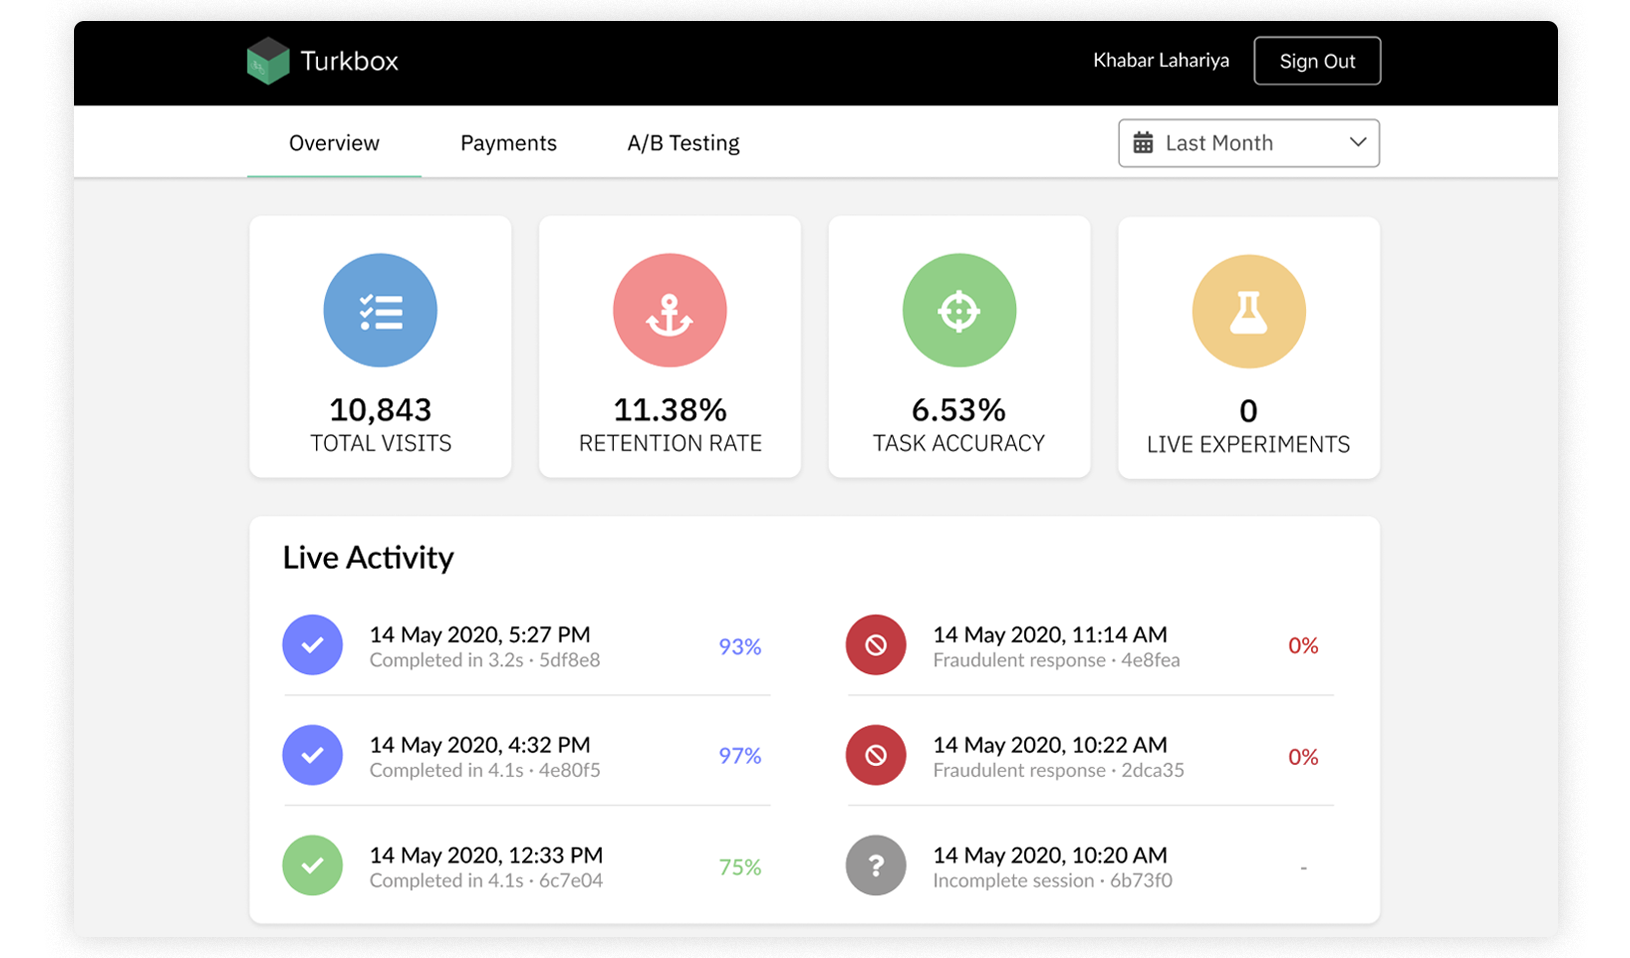Click the Turkbox green cube logo
This screenshot has height=958, width=1630.
tap(267, 61)
